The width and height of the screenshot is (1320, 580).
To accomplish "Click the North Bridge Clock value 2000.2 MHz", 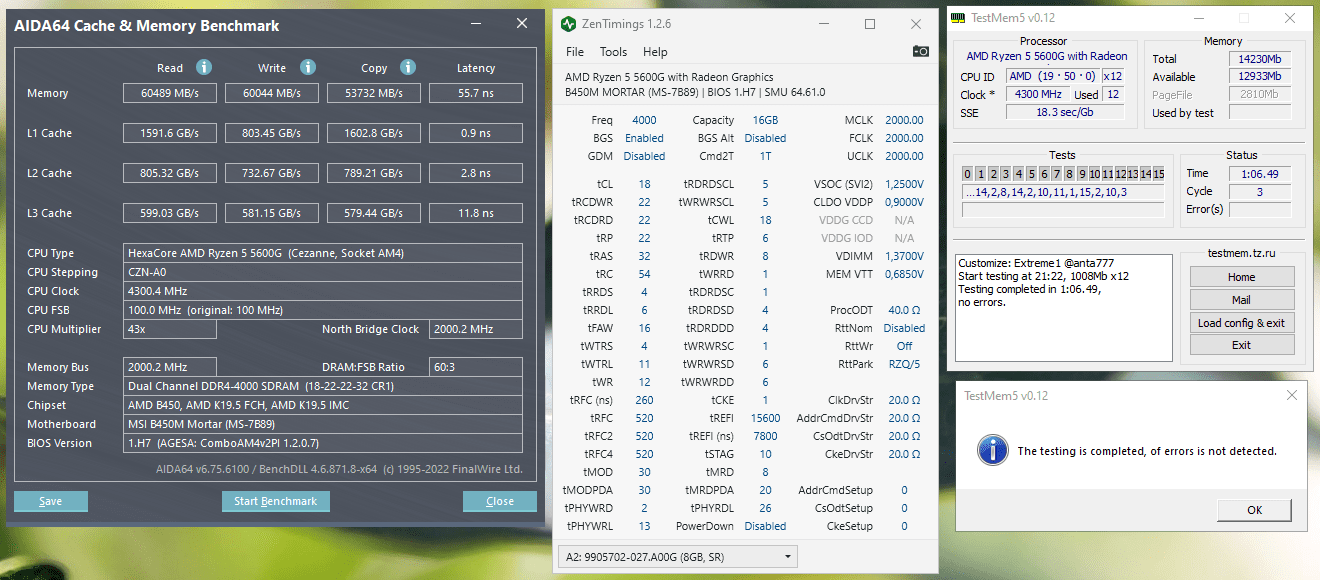I will click(476, 329).
